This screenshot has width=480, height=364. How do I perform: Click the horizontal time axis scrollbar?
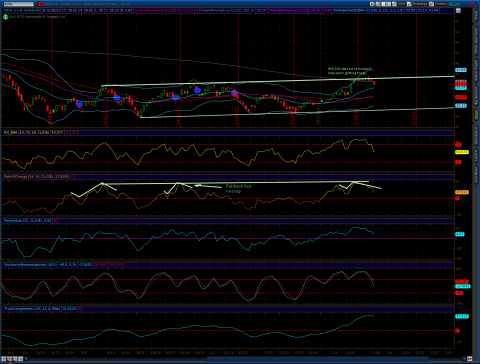pos(317,359)
